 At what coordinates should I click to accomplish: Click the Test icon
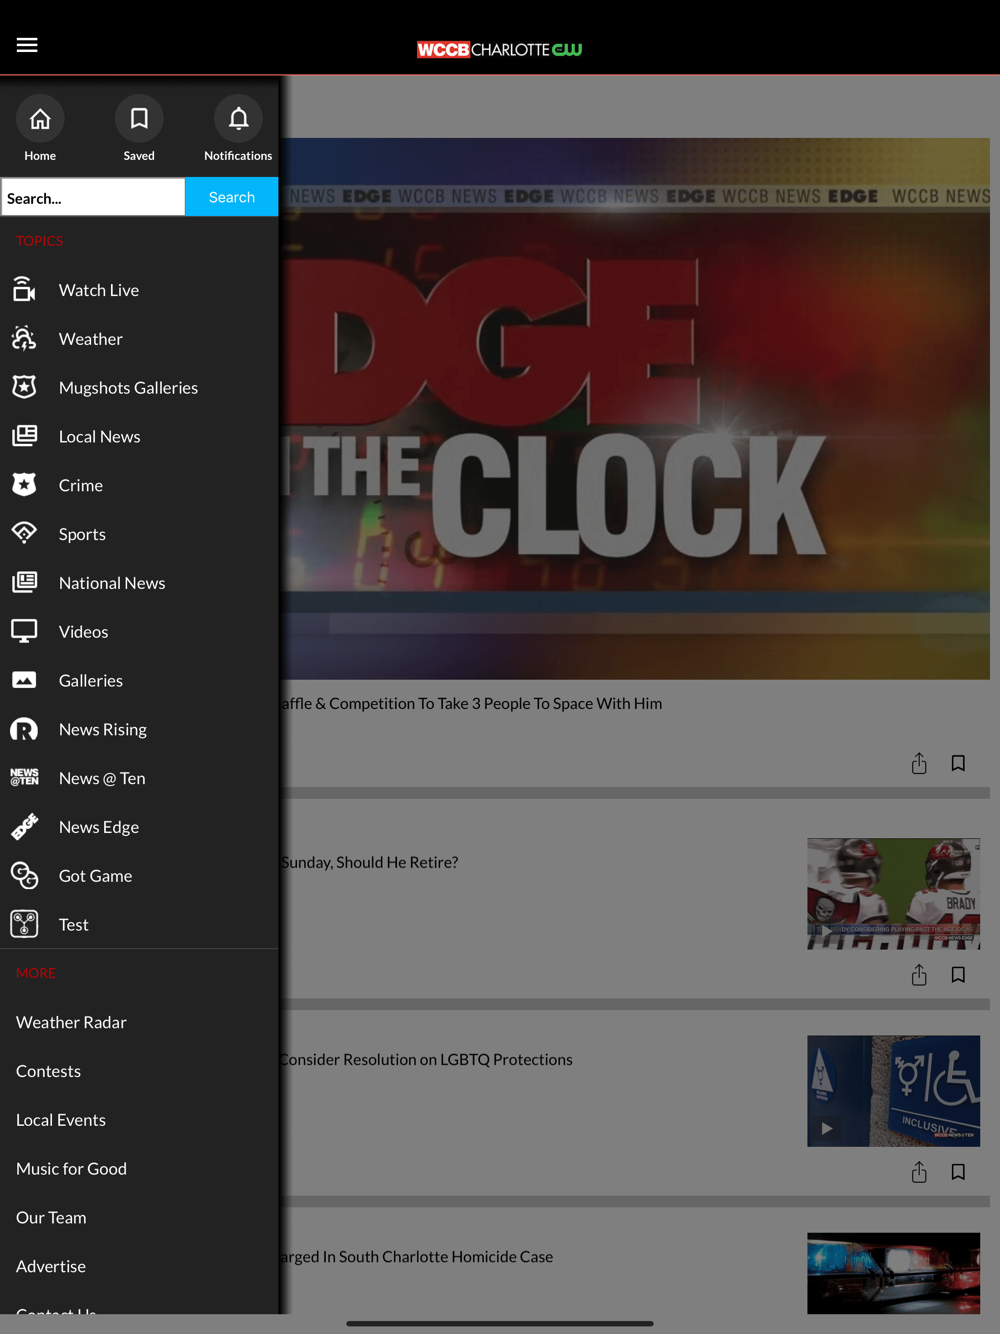(x=24, y=925)
